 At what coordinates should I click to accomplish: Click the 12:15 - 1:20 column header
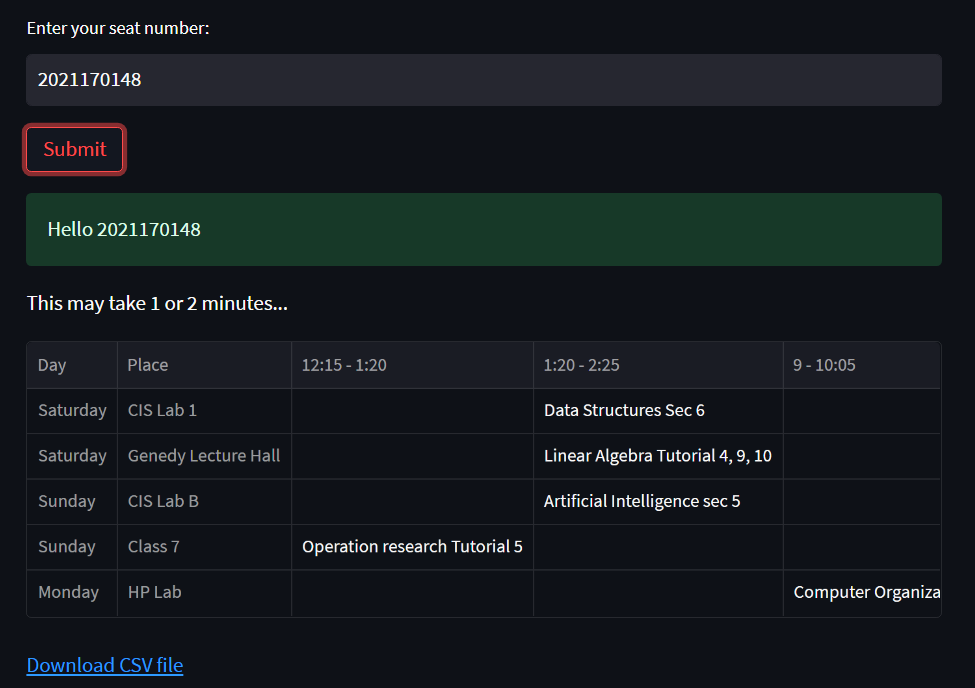click(x=343, y=365)
